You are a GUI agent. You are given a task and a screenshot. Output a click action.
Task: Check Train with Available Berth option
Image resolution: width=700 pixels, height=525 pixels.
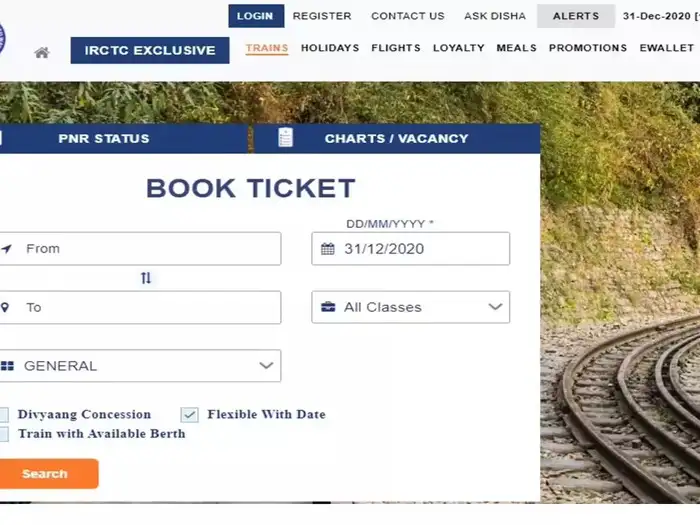(x=3, y=434)
